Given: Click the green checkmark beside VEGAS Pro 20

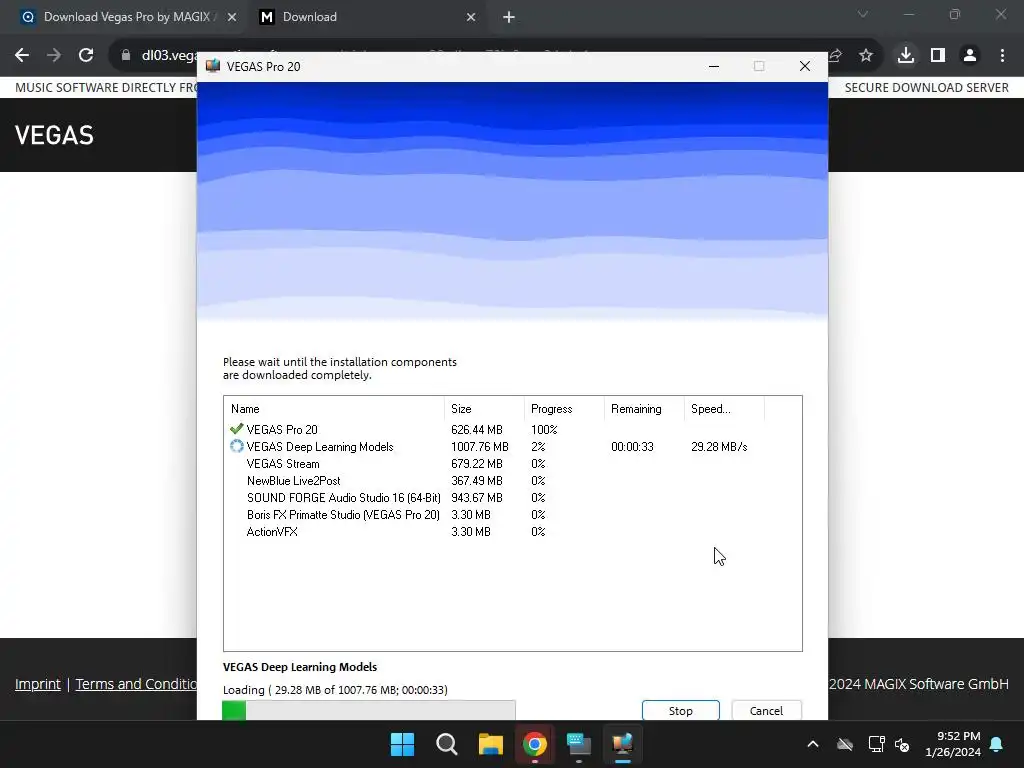Looking at the screenshot, I should [x=236, y=429].
